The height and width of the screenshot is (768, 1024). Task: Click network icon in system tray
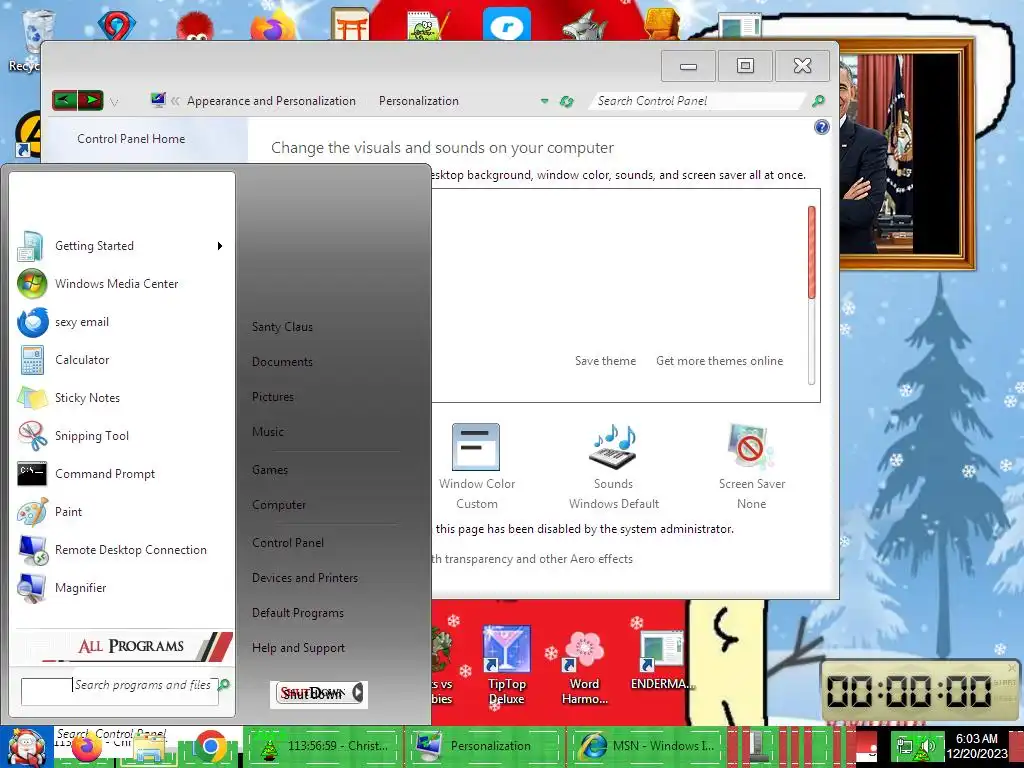906,746
